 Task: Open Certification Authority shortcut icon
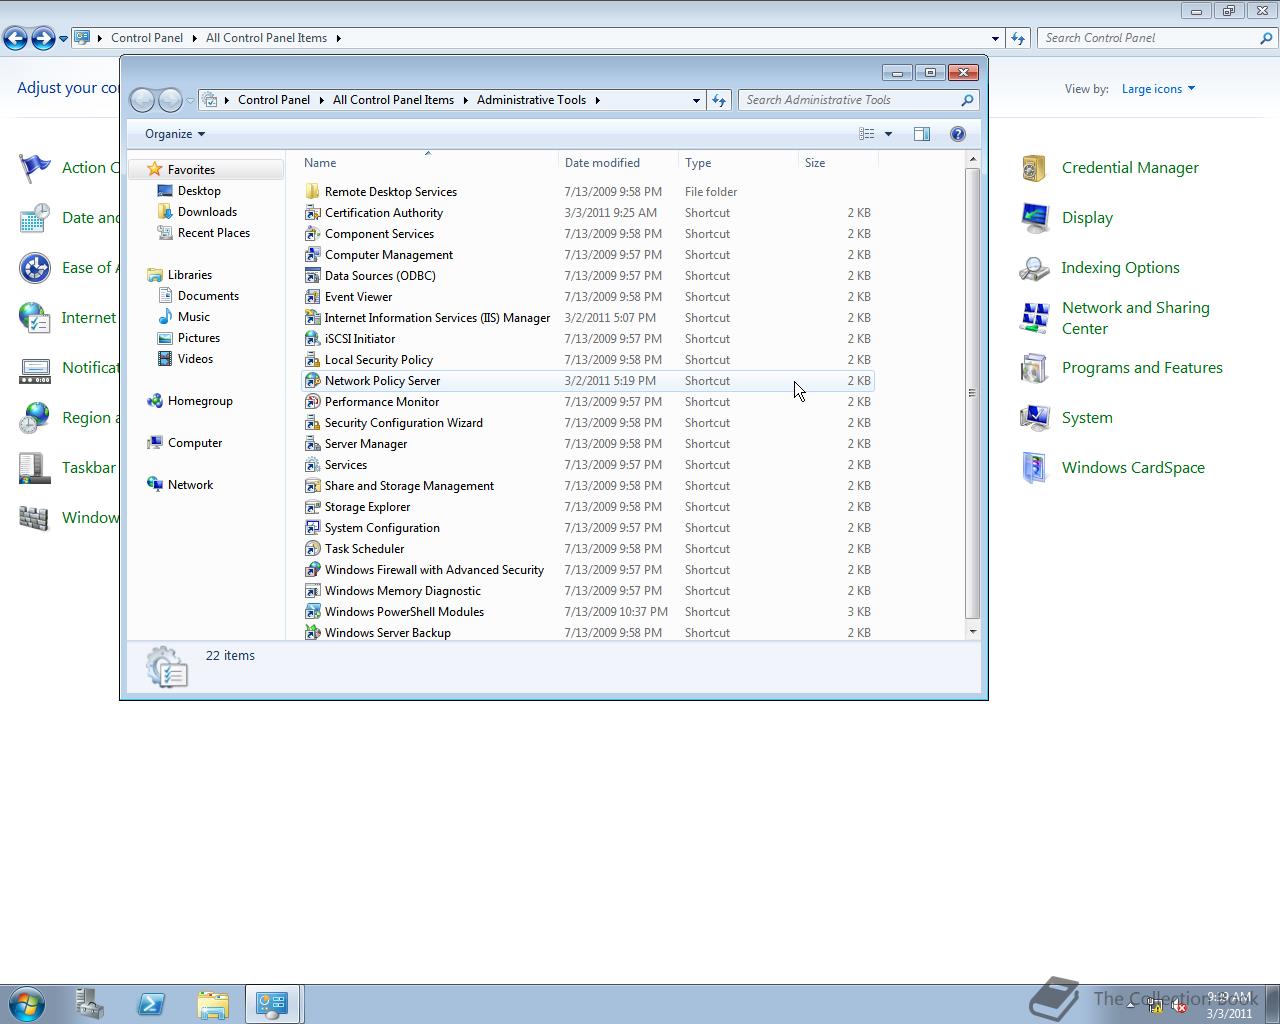pos(312,213)
